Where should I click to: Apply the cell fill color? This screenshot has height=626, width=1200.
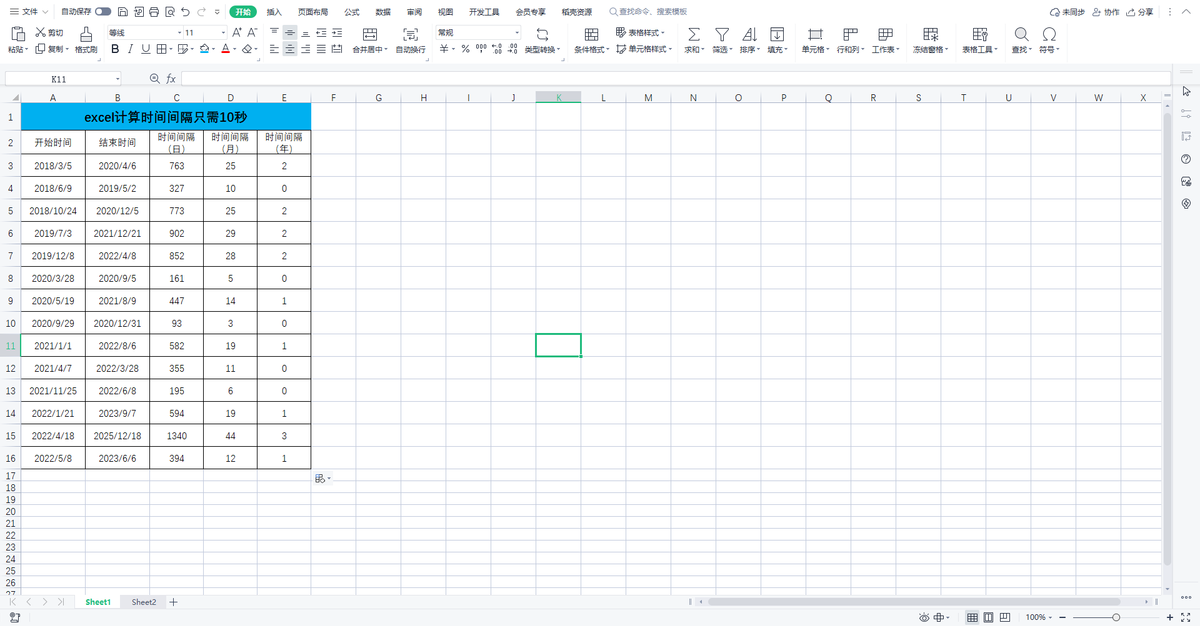point(203,48)
